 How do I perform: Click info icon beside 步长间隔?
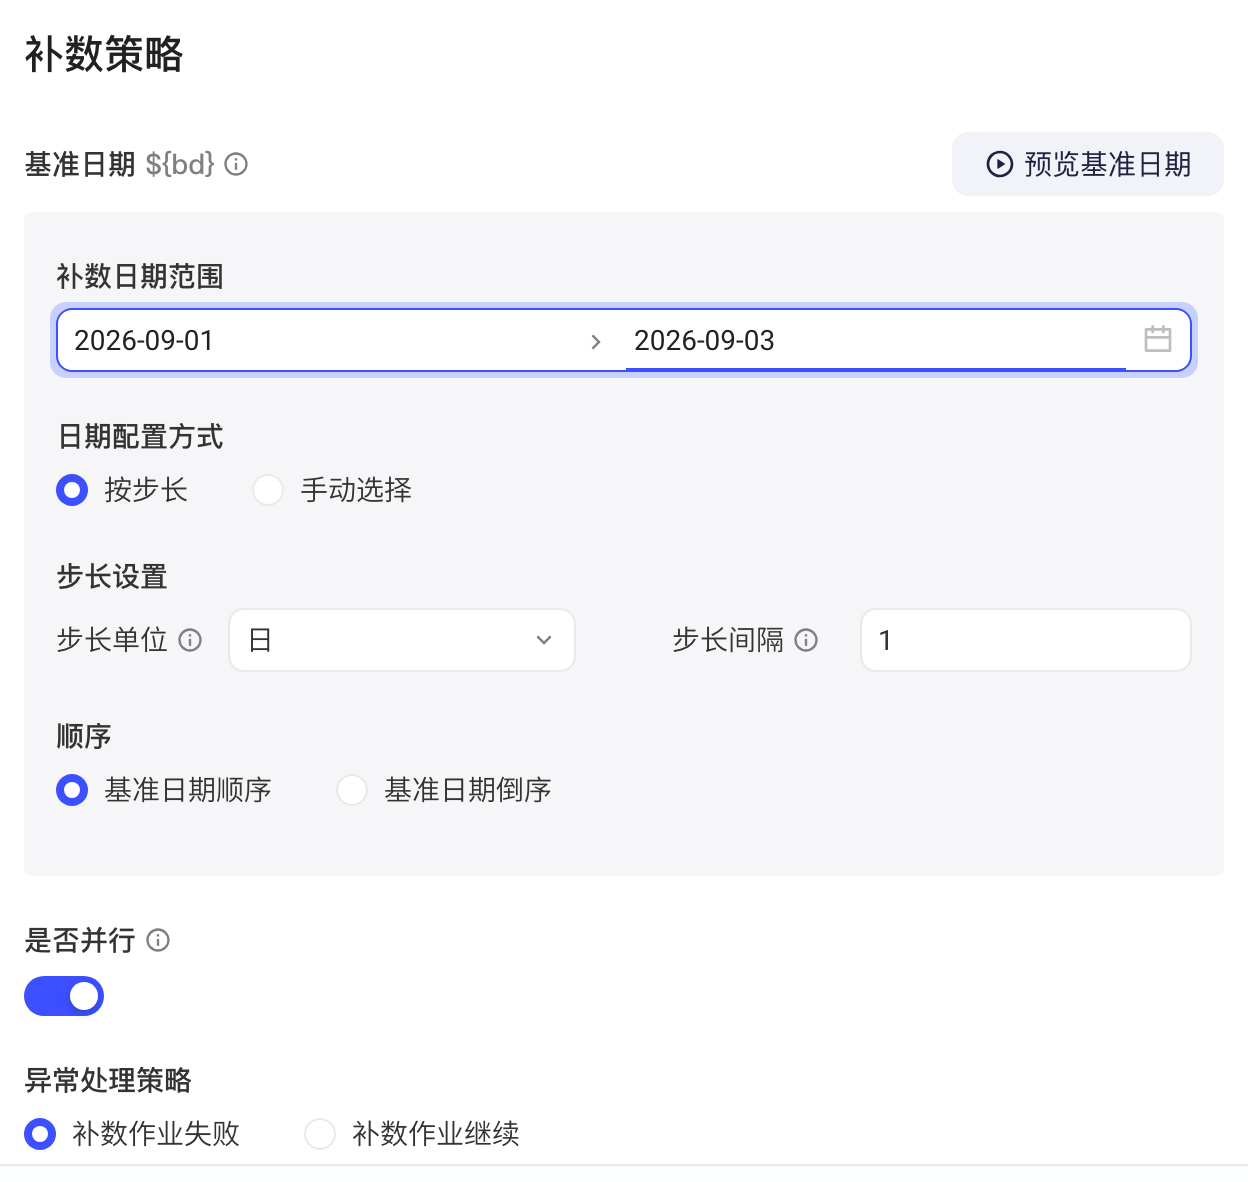click(x=806, y=640)
